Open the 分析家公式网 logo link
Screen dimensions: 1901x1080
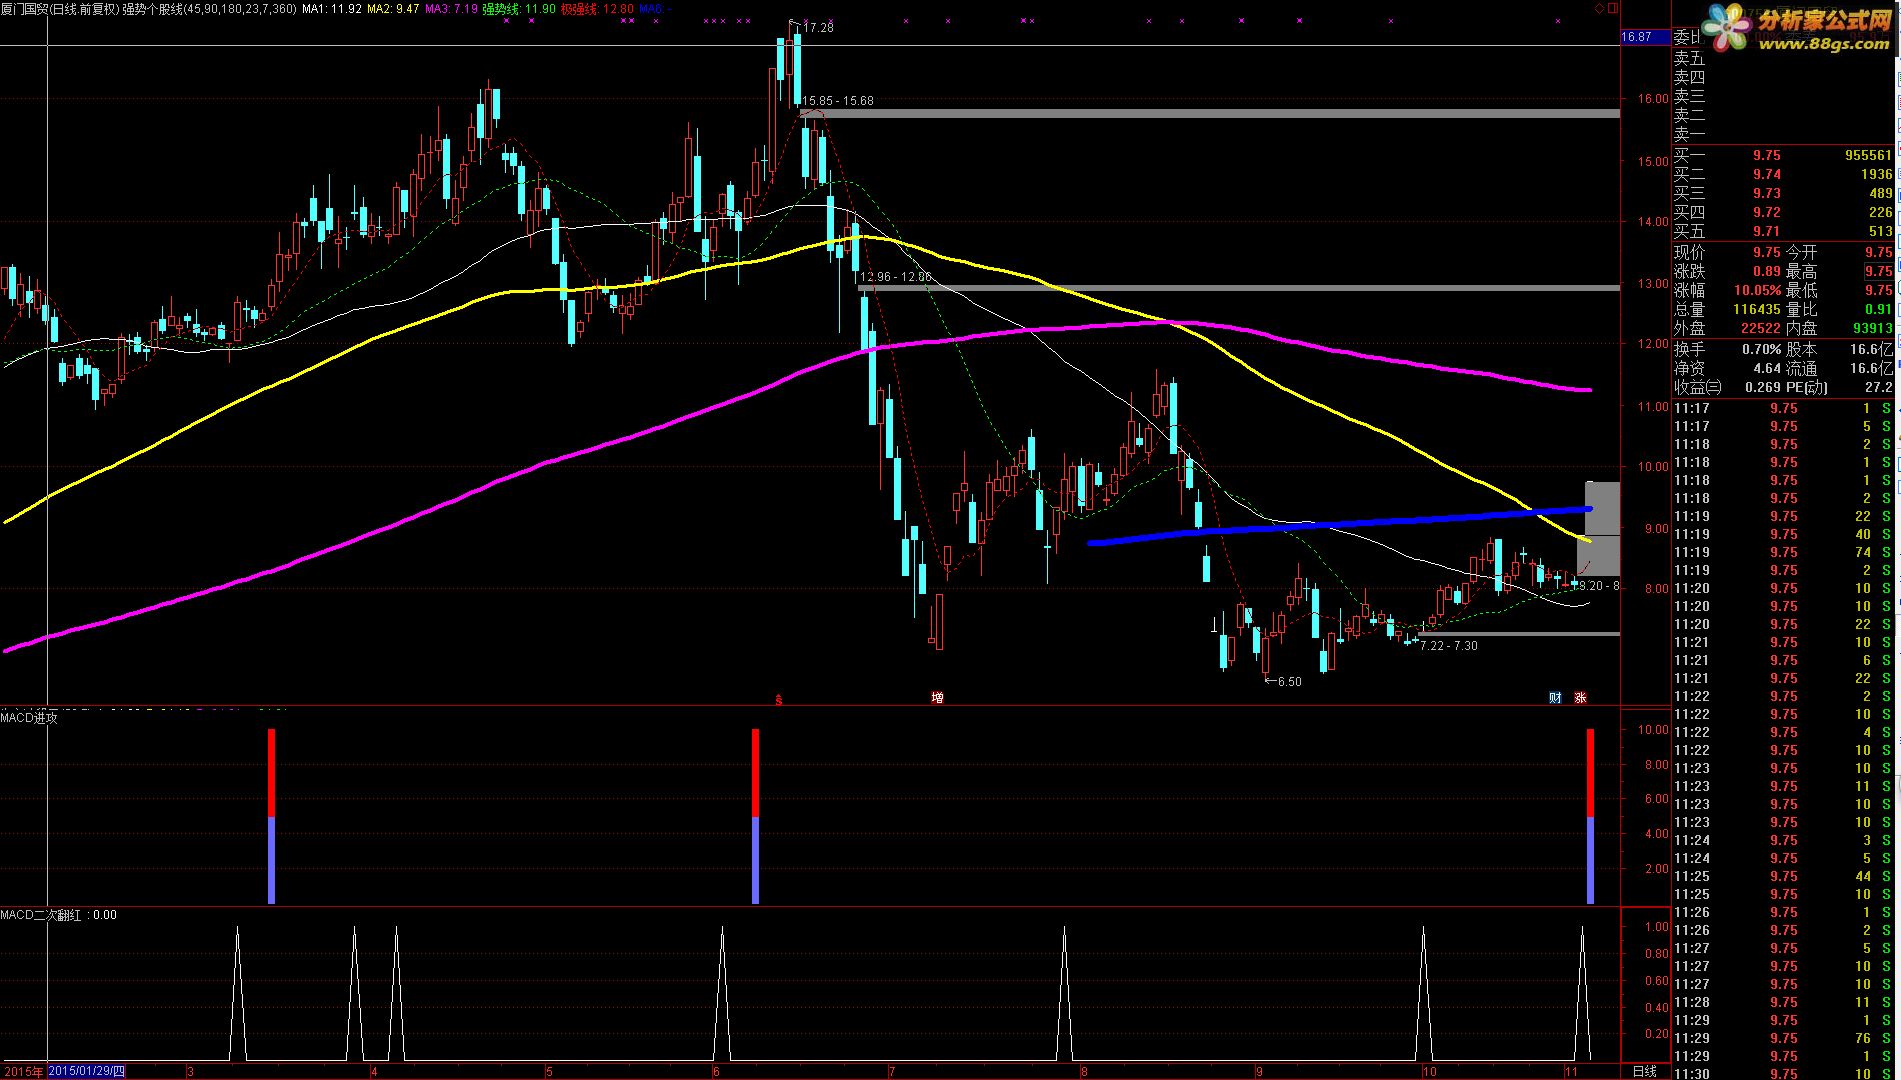[1797, 30]
